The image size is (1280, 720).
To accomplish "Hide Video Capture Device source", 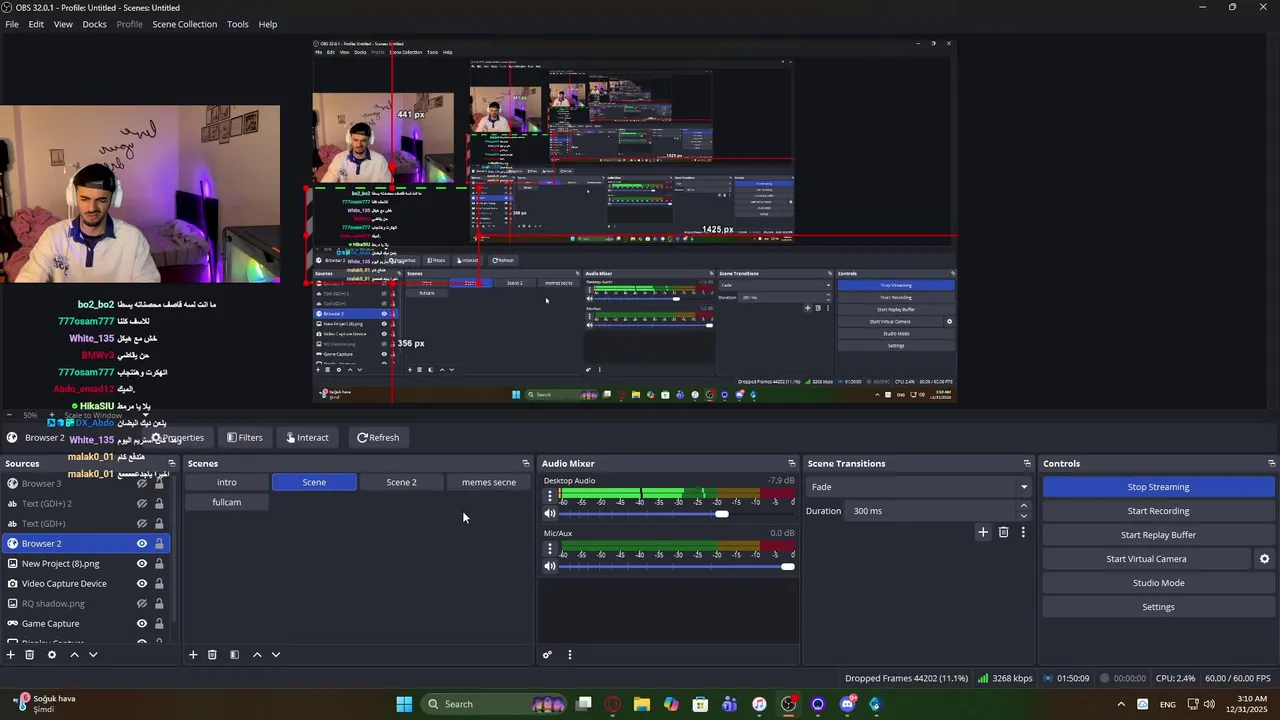I will tap(142, 584).
